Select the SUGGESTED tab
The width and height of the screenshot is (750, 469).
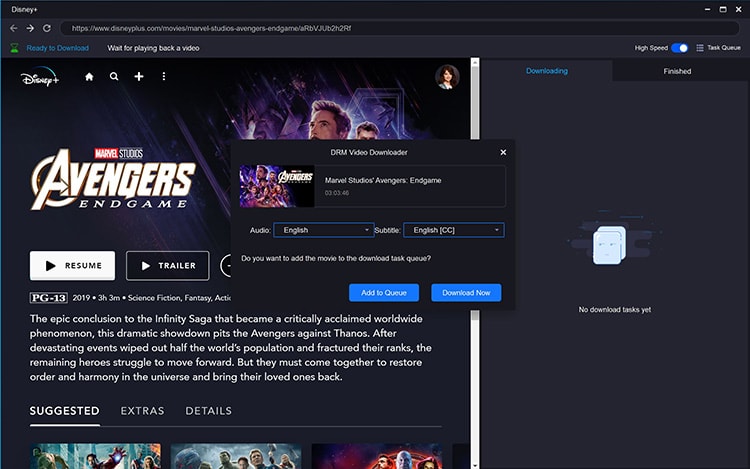65,411
